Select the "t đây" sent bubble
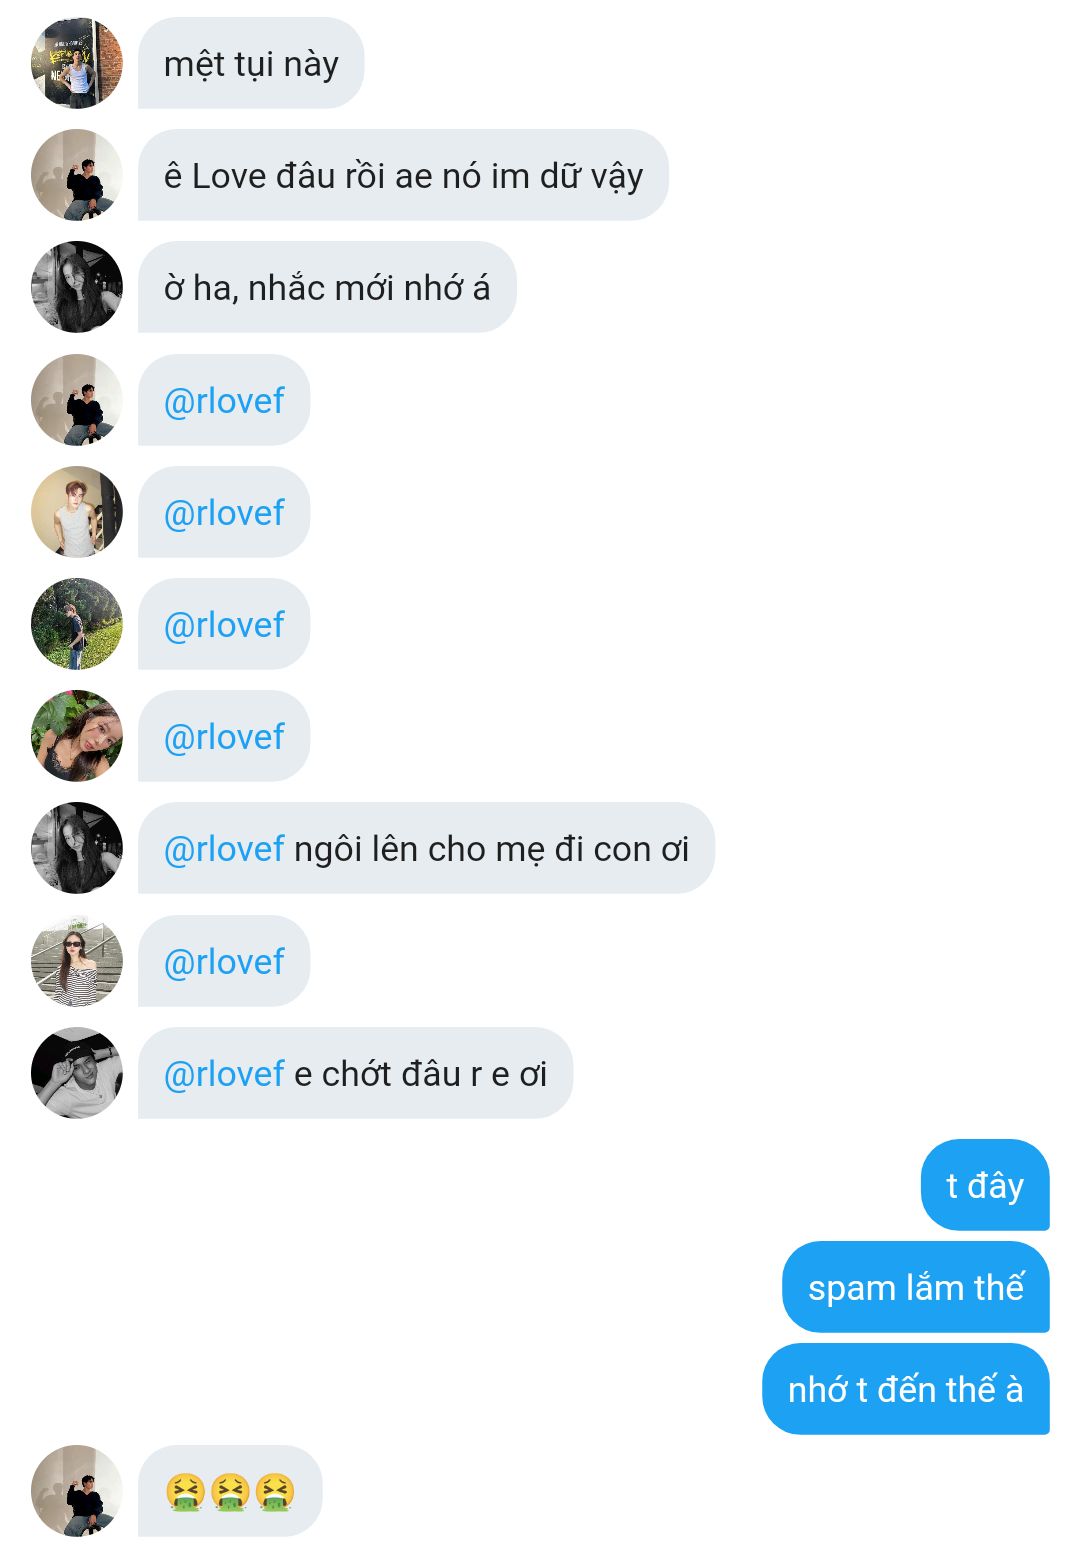Screen dimensions: 1080x1551 tap(985, 1185)
